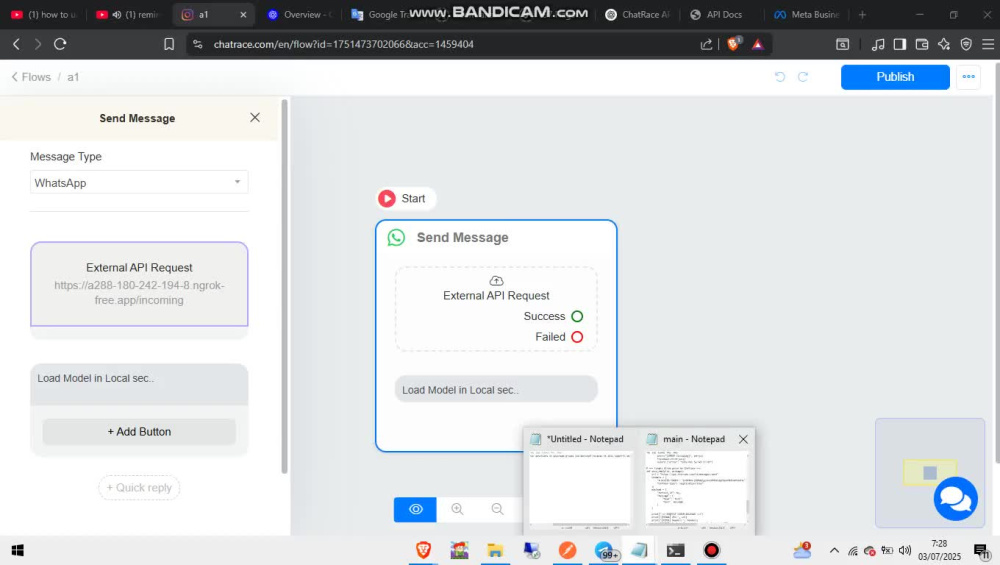
Task: Open the notification center icon
Action: point(982,551)
